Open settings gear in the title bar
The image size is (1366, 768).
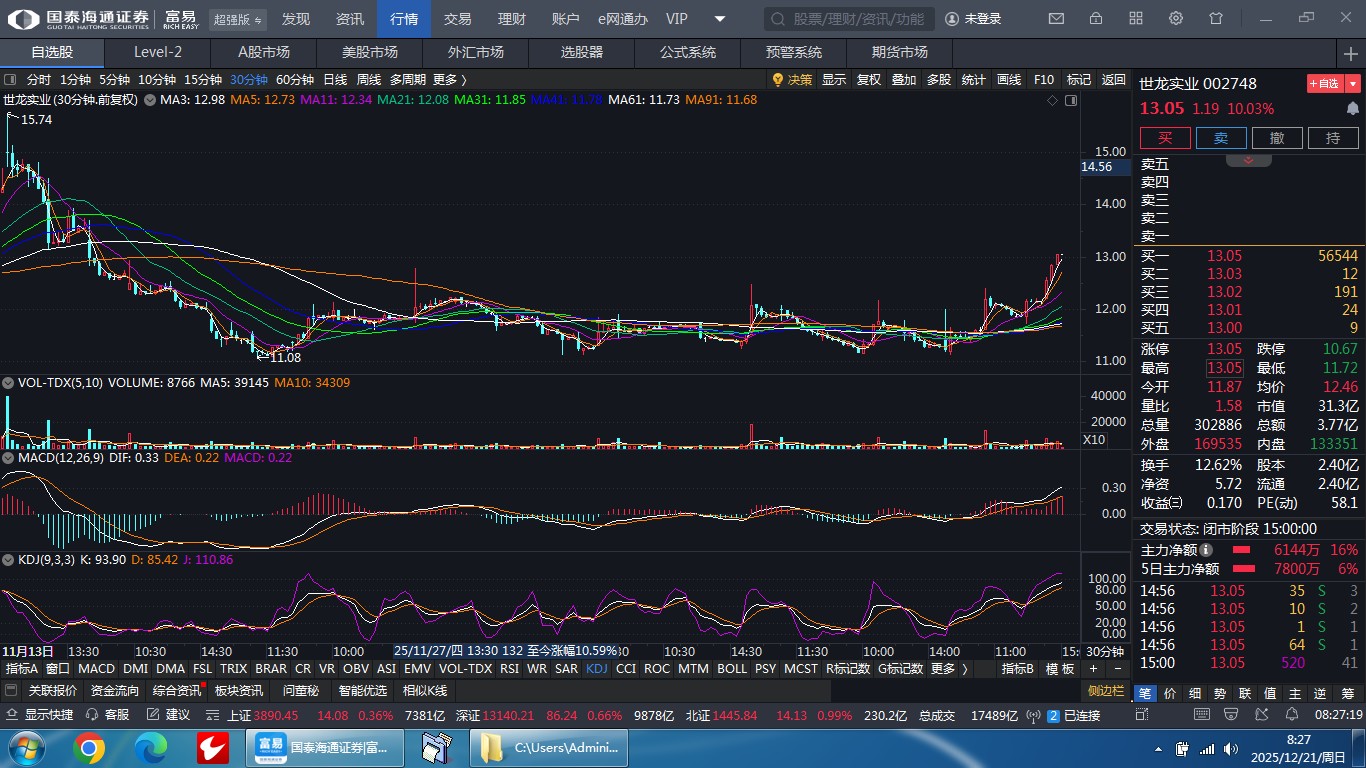coord(1176,19)
